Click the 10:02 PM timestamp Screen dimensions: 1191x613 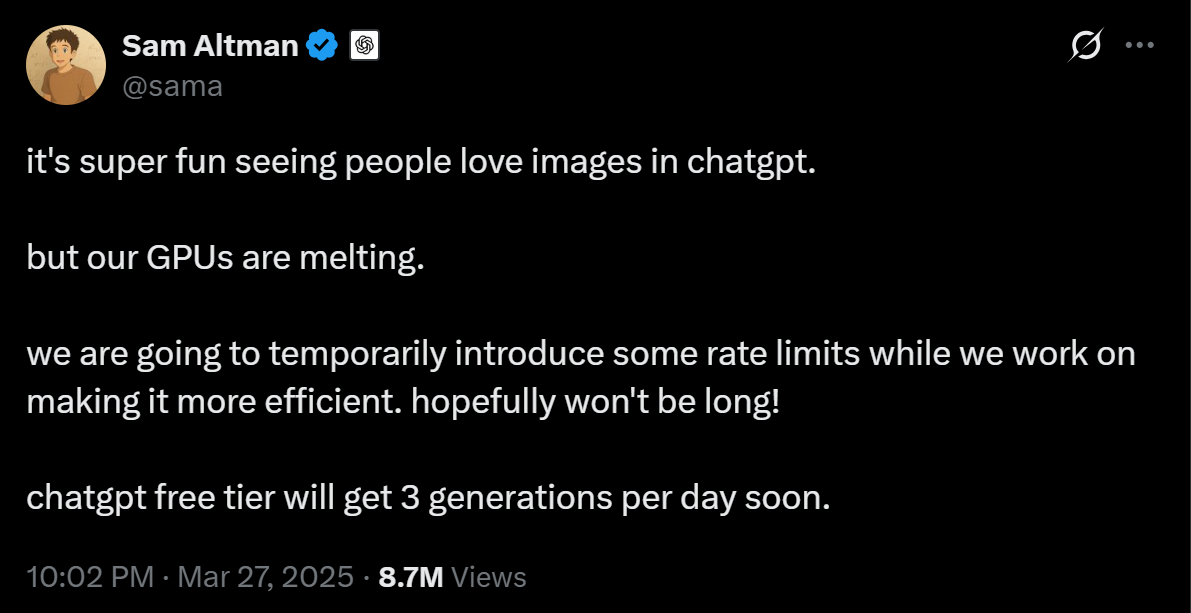pos(90,577)
